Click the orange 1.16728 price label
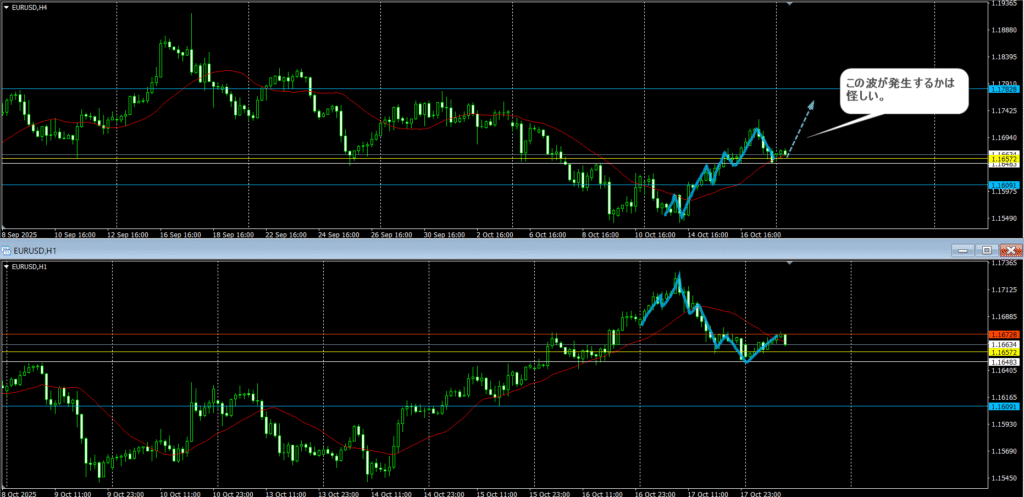Screen dimensions: 1024x497 click(x=1003, y=334)
